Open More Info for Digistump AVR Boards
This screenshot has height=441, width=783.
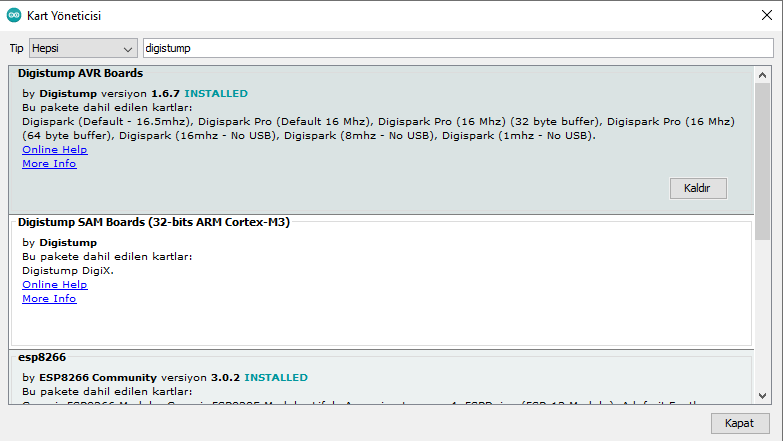click(x=49, y=164)
